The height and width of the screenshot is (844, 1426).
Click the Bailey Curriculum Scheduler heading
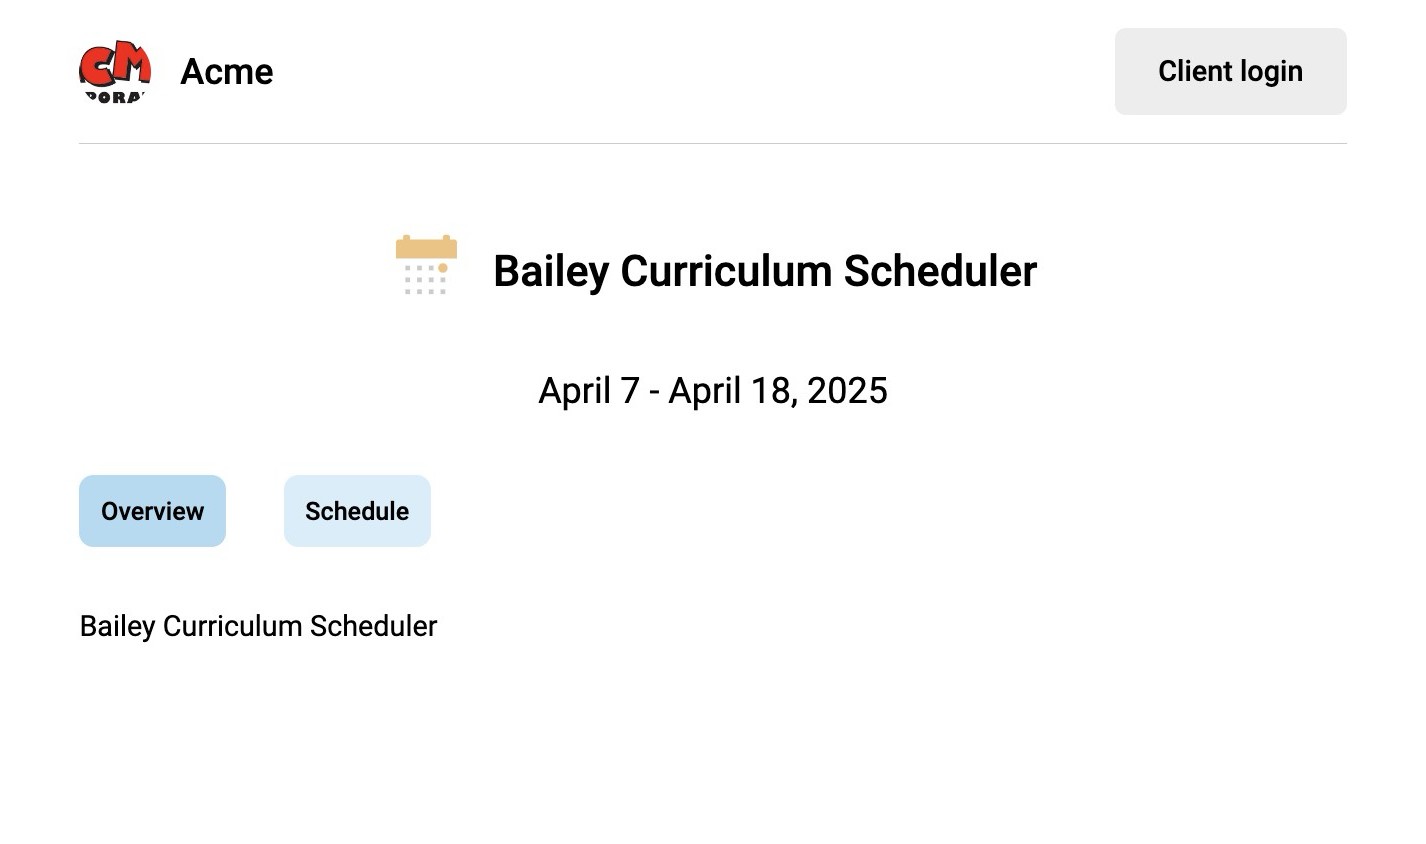[765, 271]
